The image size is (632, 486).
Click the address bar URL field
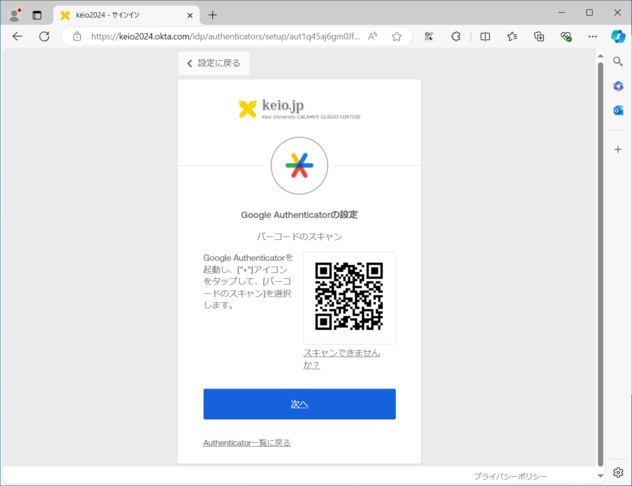point(220,36)
